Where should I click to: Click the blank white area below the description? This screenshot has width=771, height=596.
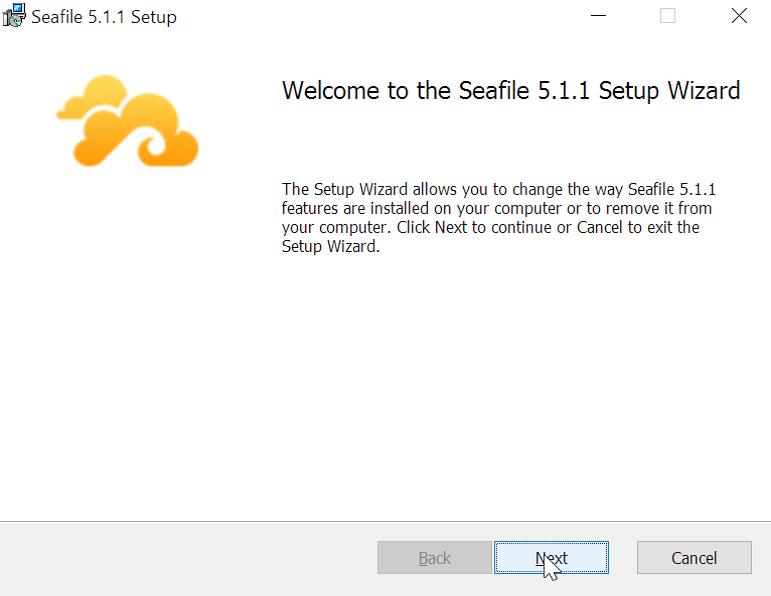[x=511, y=384]
